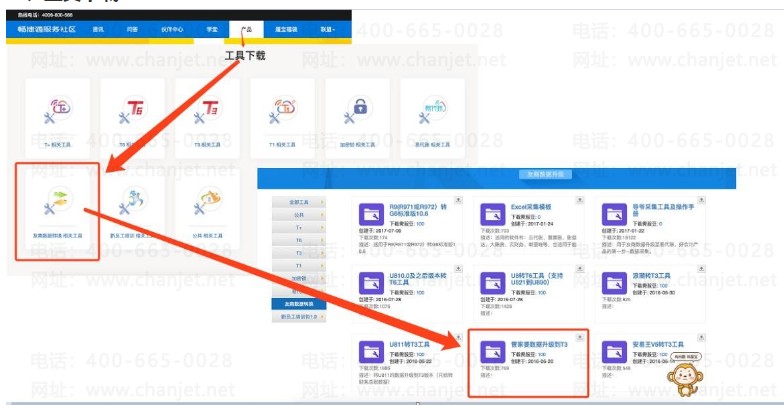Open the 易代账 相关工具 tile icon
Screen dimensions: 784x406
click(x=432, y=110)
